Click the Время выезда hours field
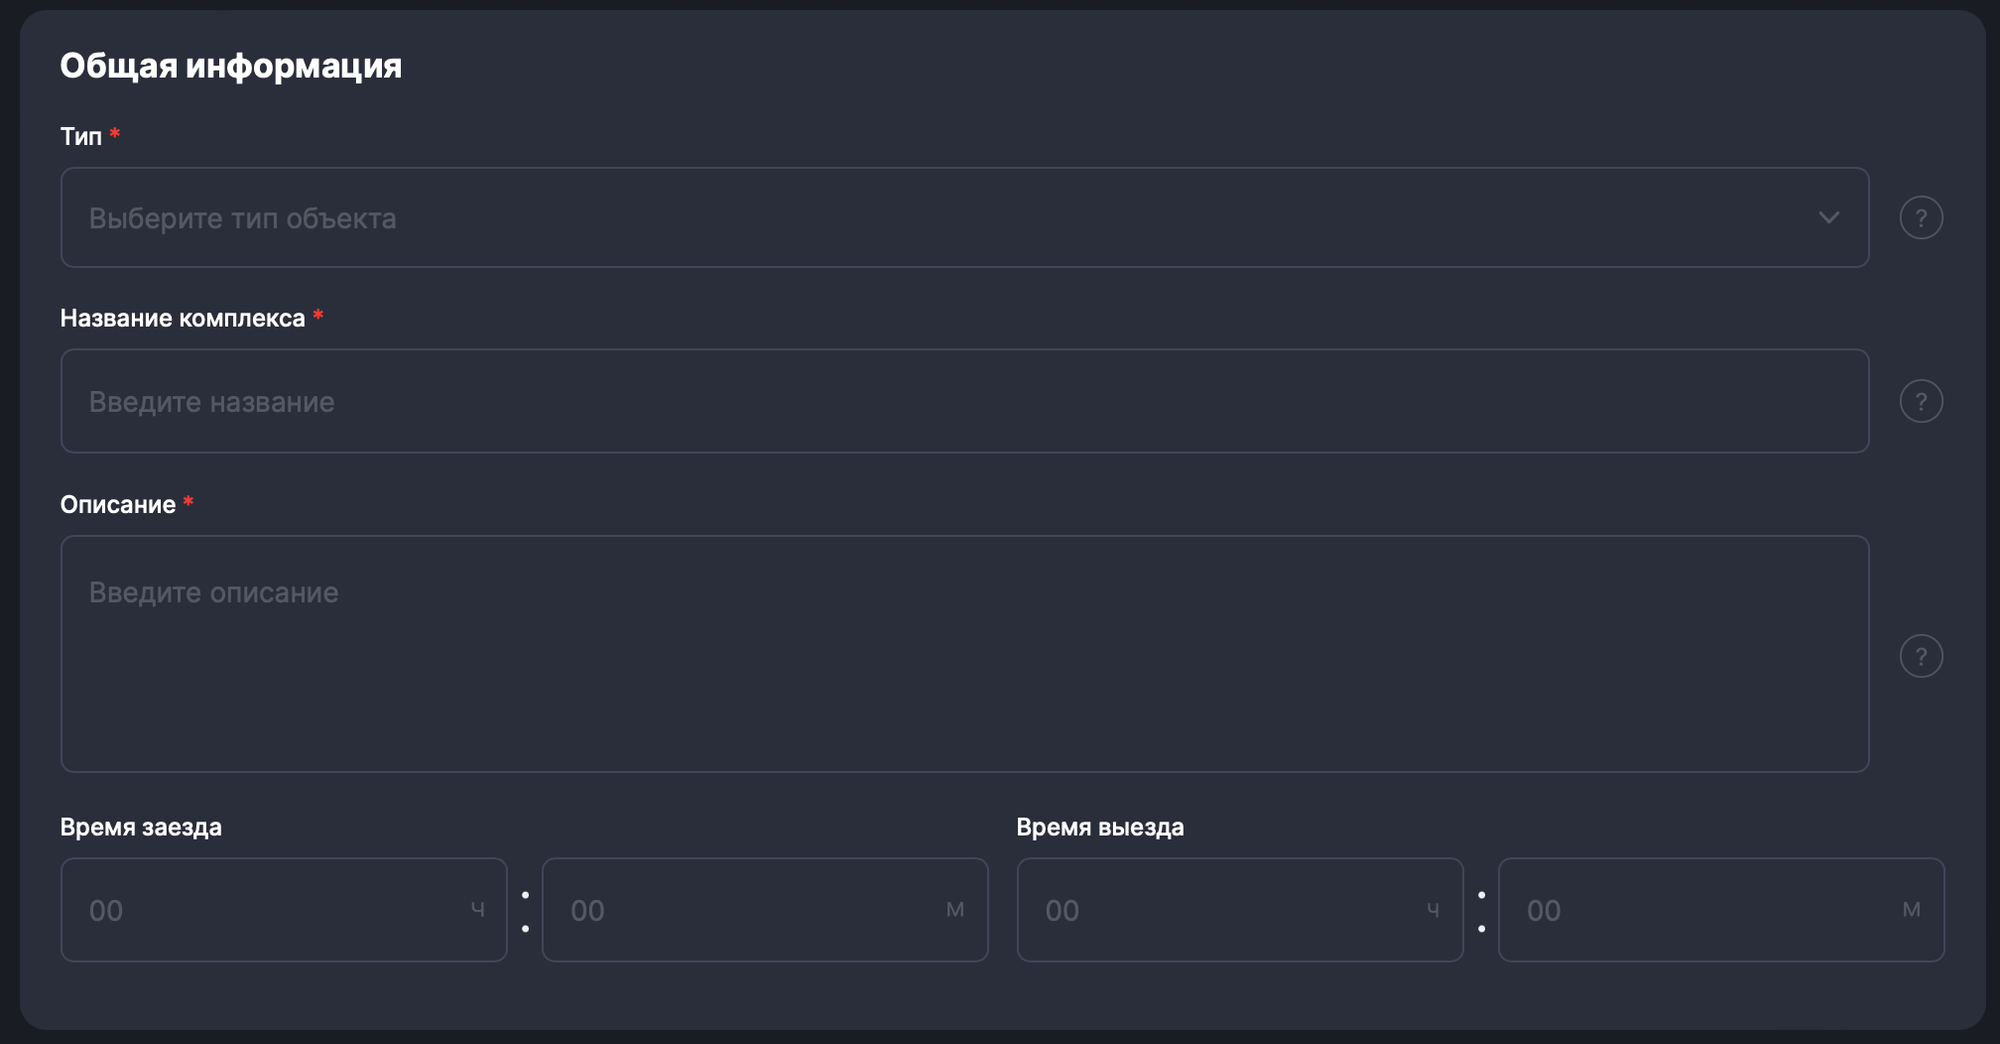This screenshot has height=1044, width=2000. click(x=1225, y=910)
